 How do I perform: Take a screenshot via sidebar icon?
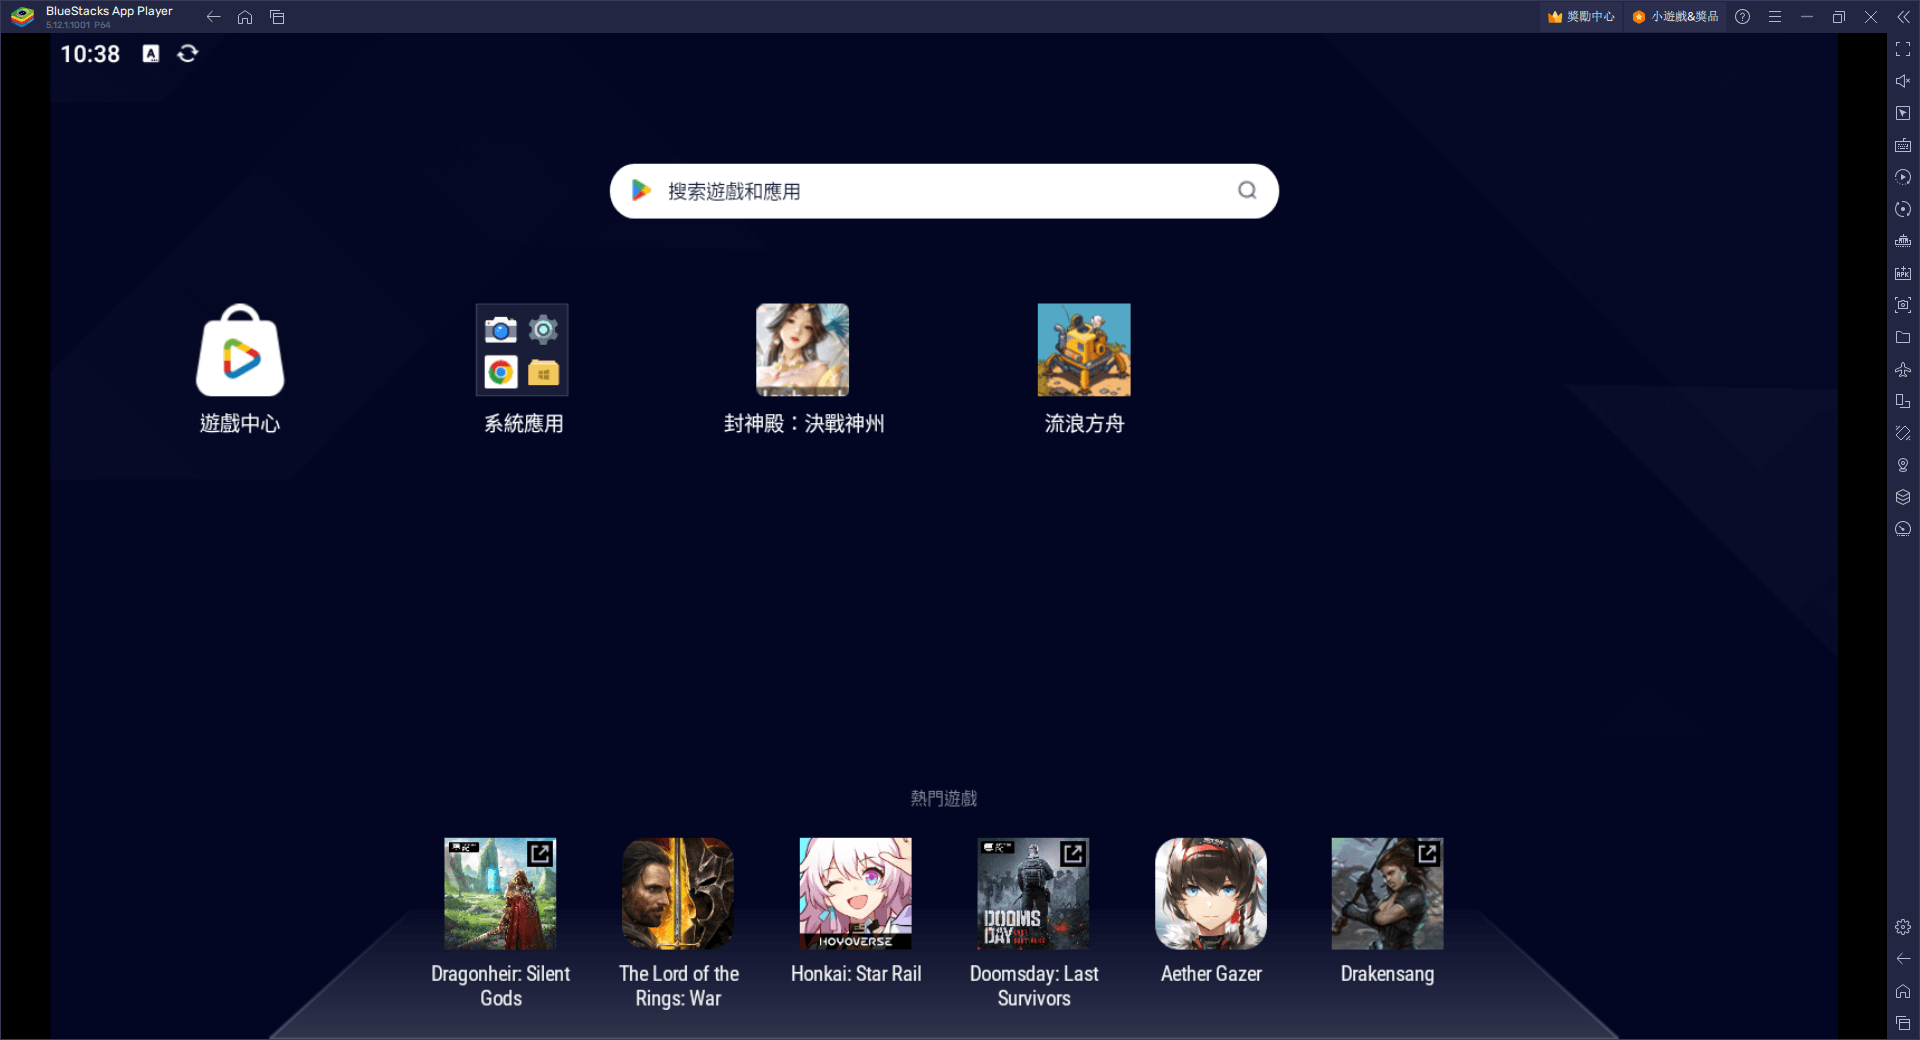click(1903, 305)
